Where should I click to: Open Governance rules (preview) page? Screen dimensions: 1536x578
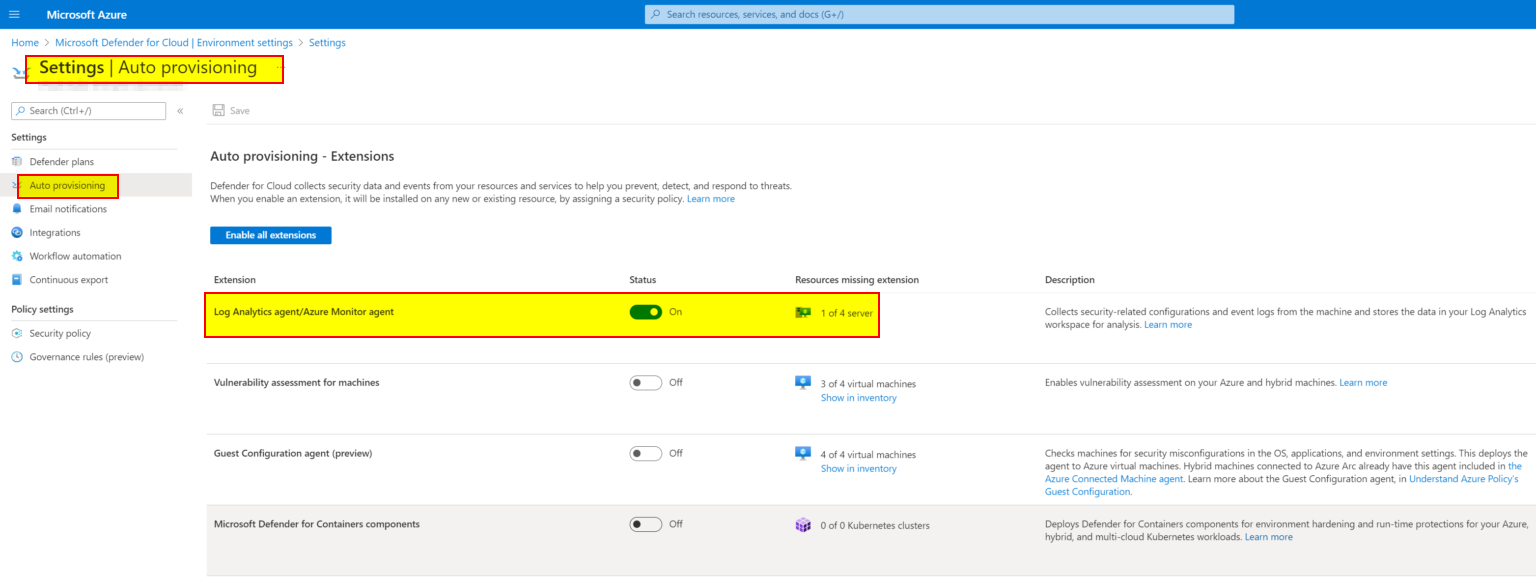(x=87, y=357)
